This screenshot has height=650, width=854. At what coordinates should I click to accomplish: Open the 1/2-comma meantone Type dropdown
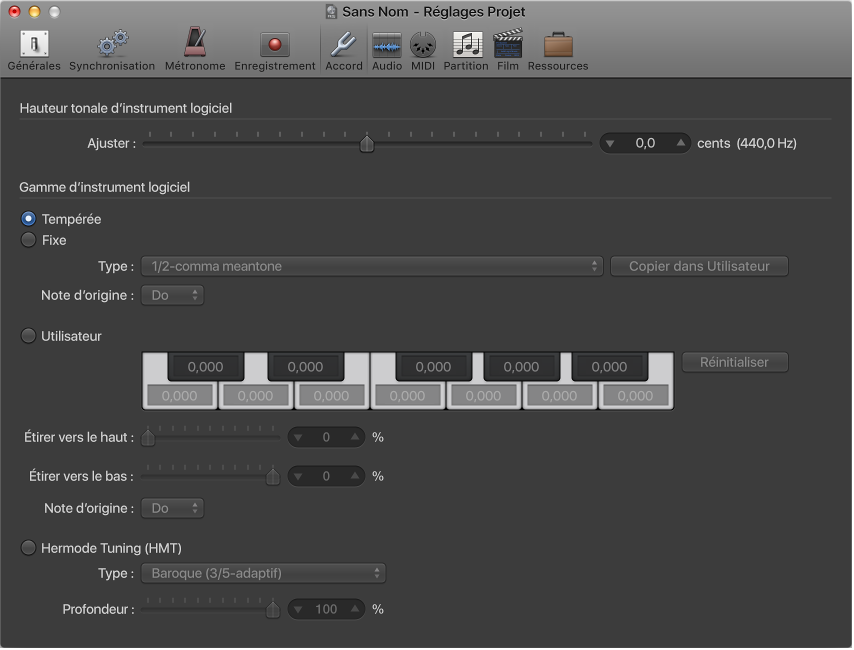pos(372,266)
